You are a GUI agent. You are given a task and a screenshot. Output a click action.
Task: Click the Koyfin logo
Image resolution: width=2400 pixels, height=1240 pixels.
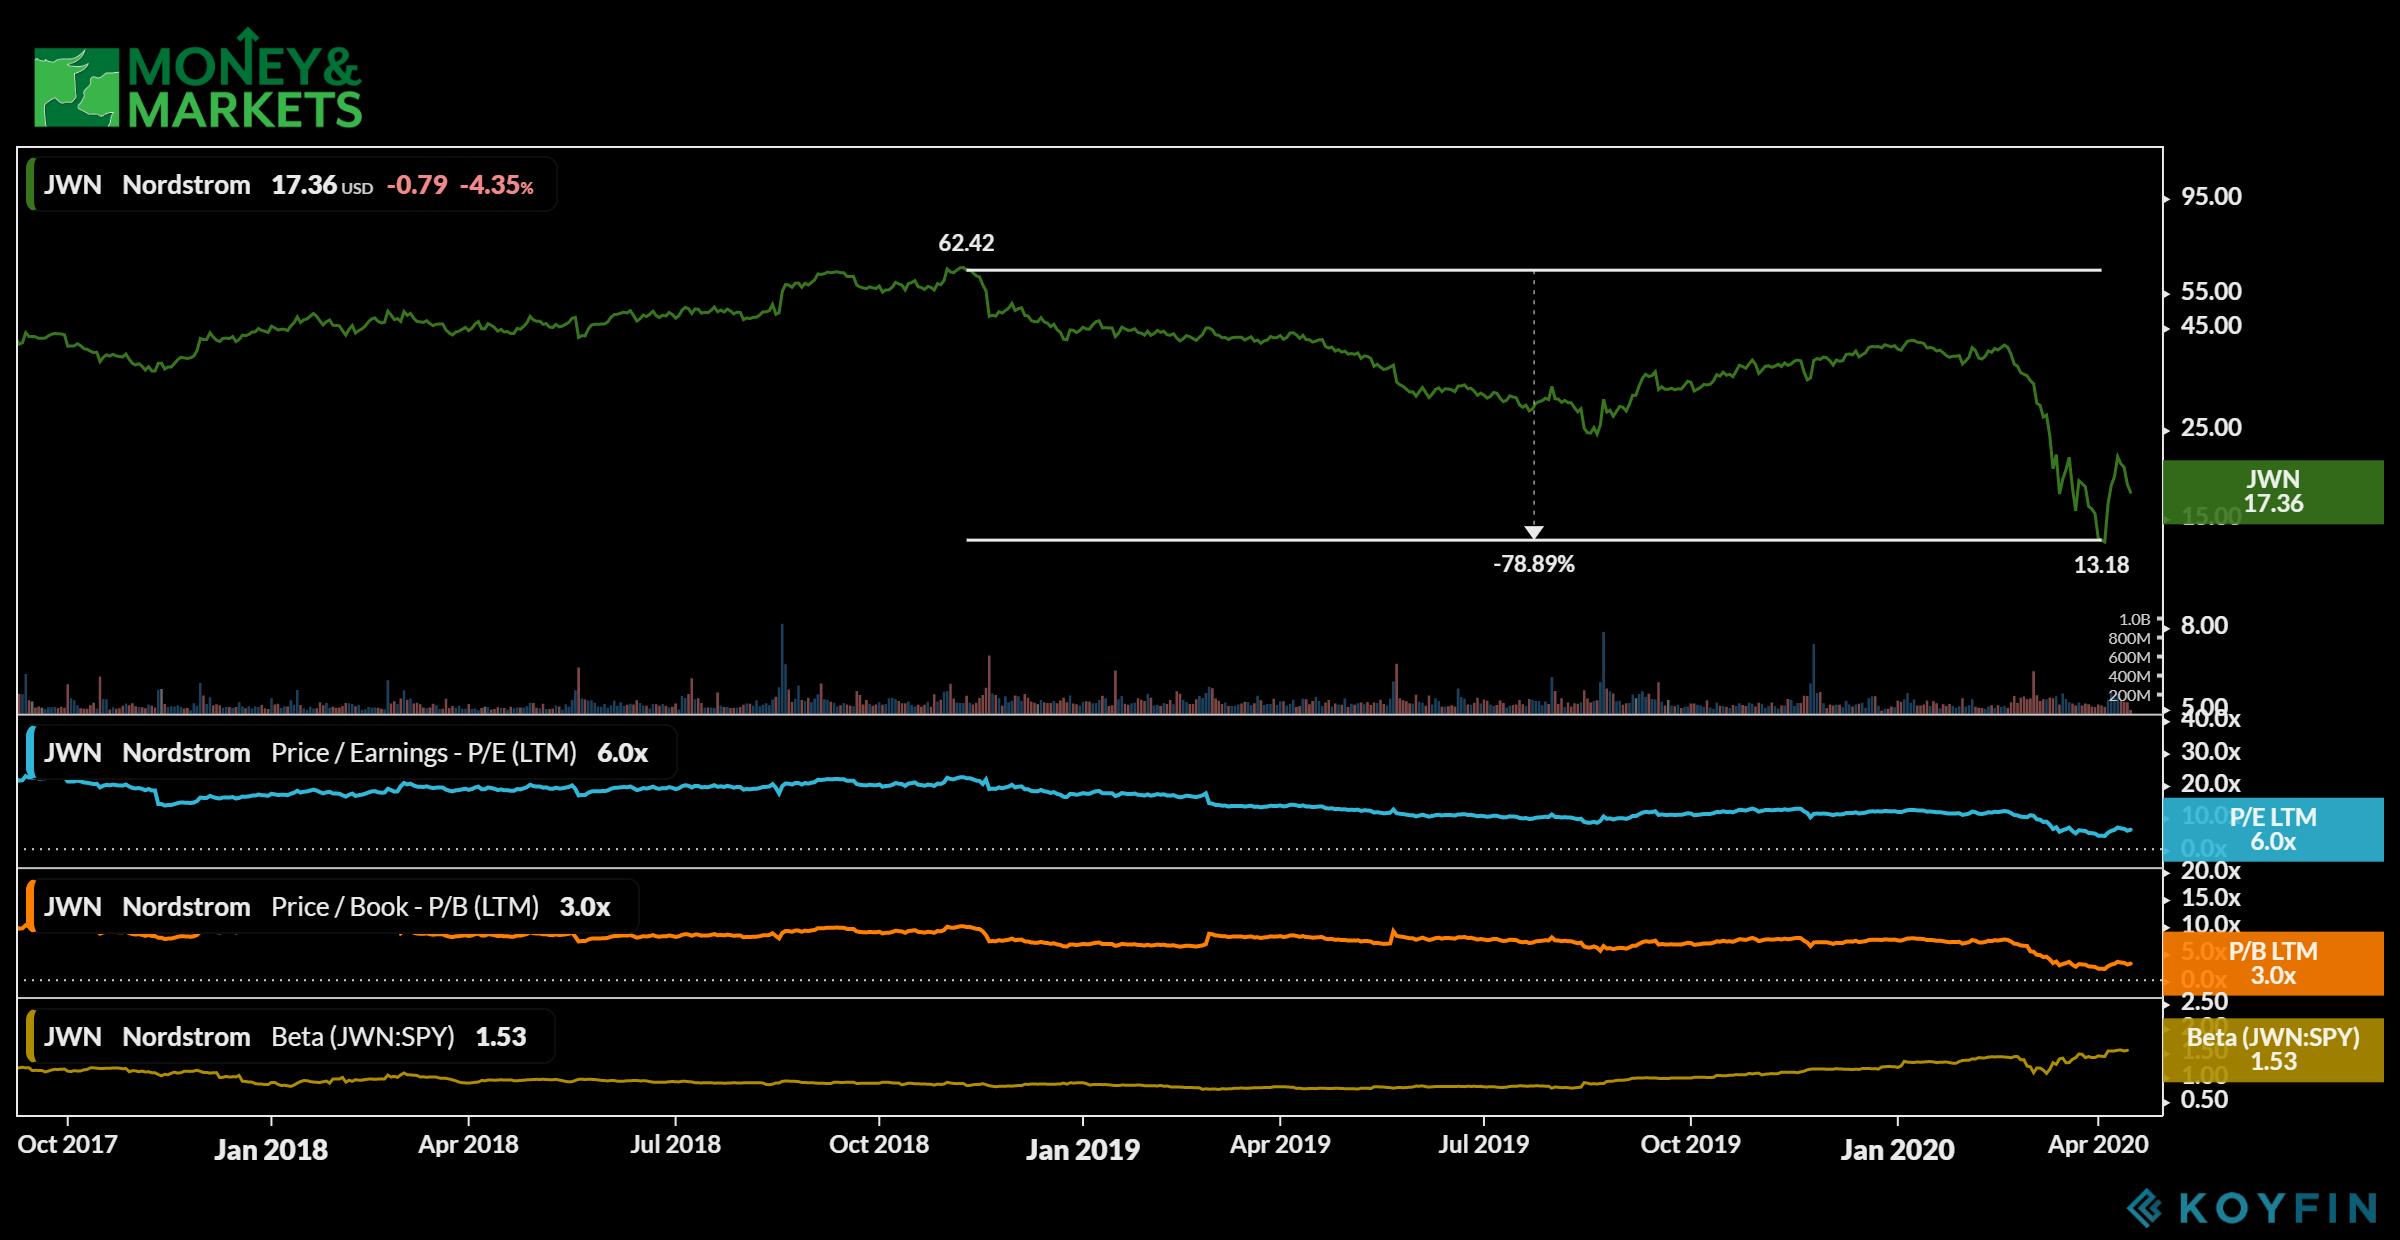coord(2251,1208)
